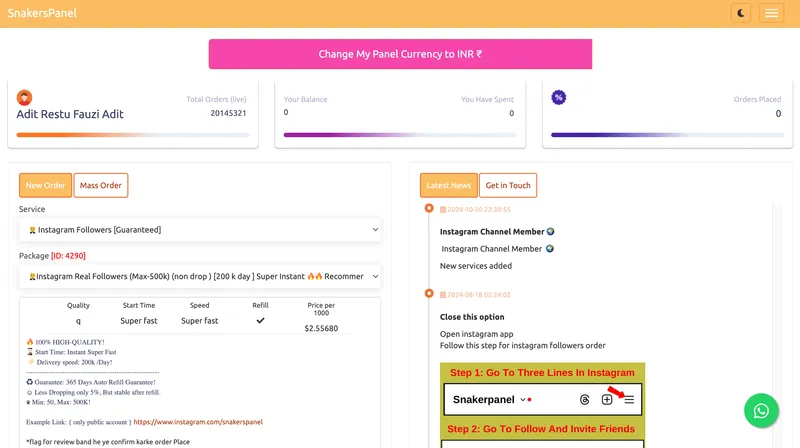Click the Min: 50, Max: 500K line
The image size is (800, 448).
(x=58, y=402)
